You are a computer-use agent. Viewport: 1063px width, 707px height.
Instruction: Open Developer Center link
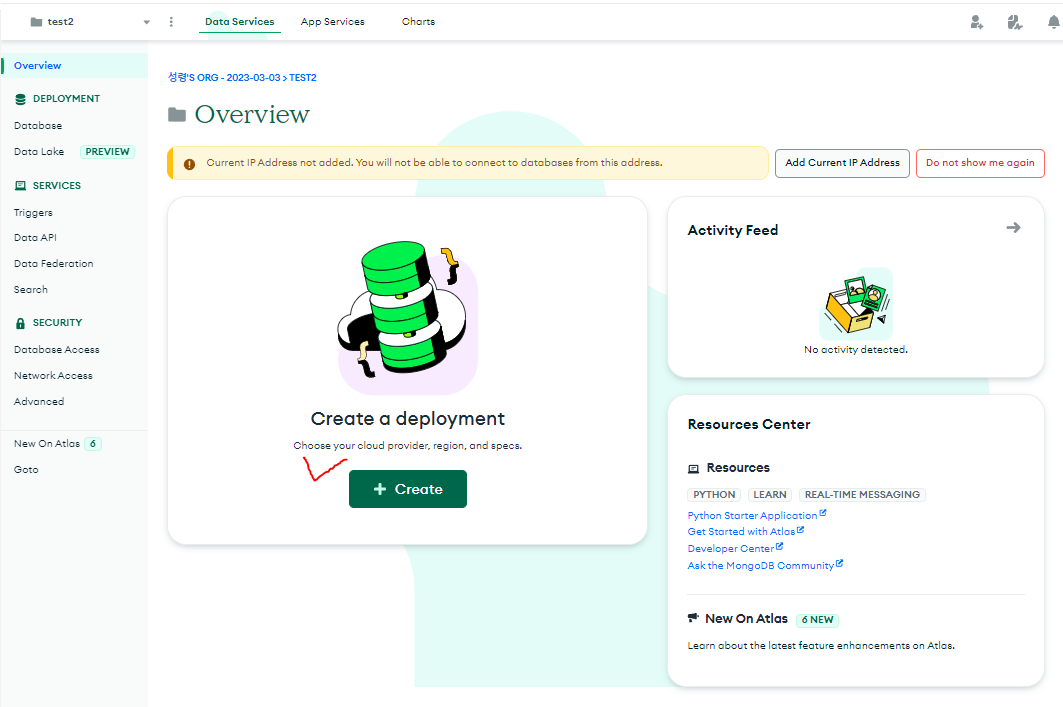(x=730, y=549)
